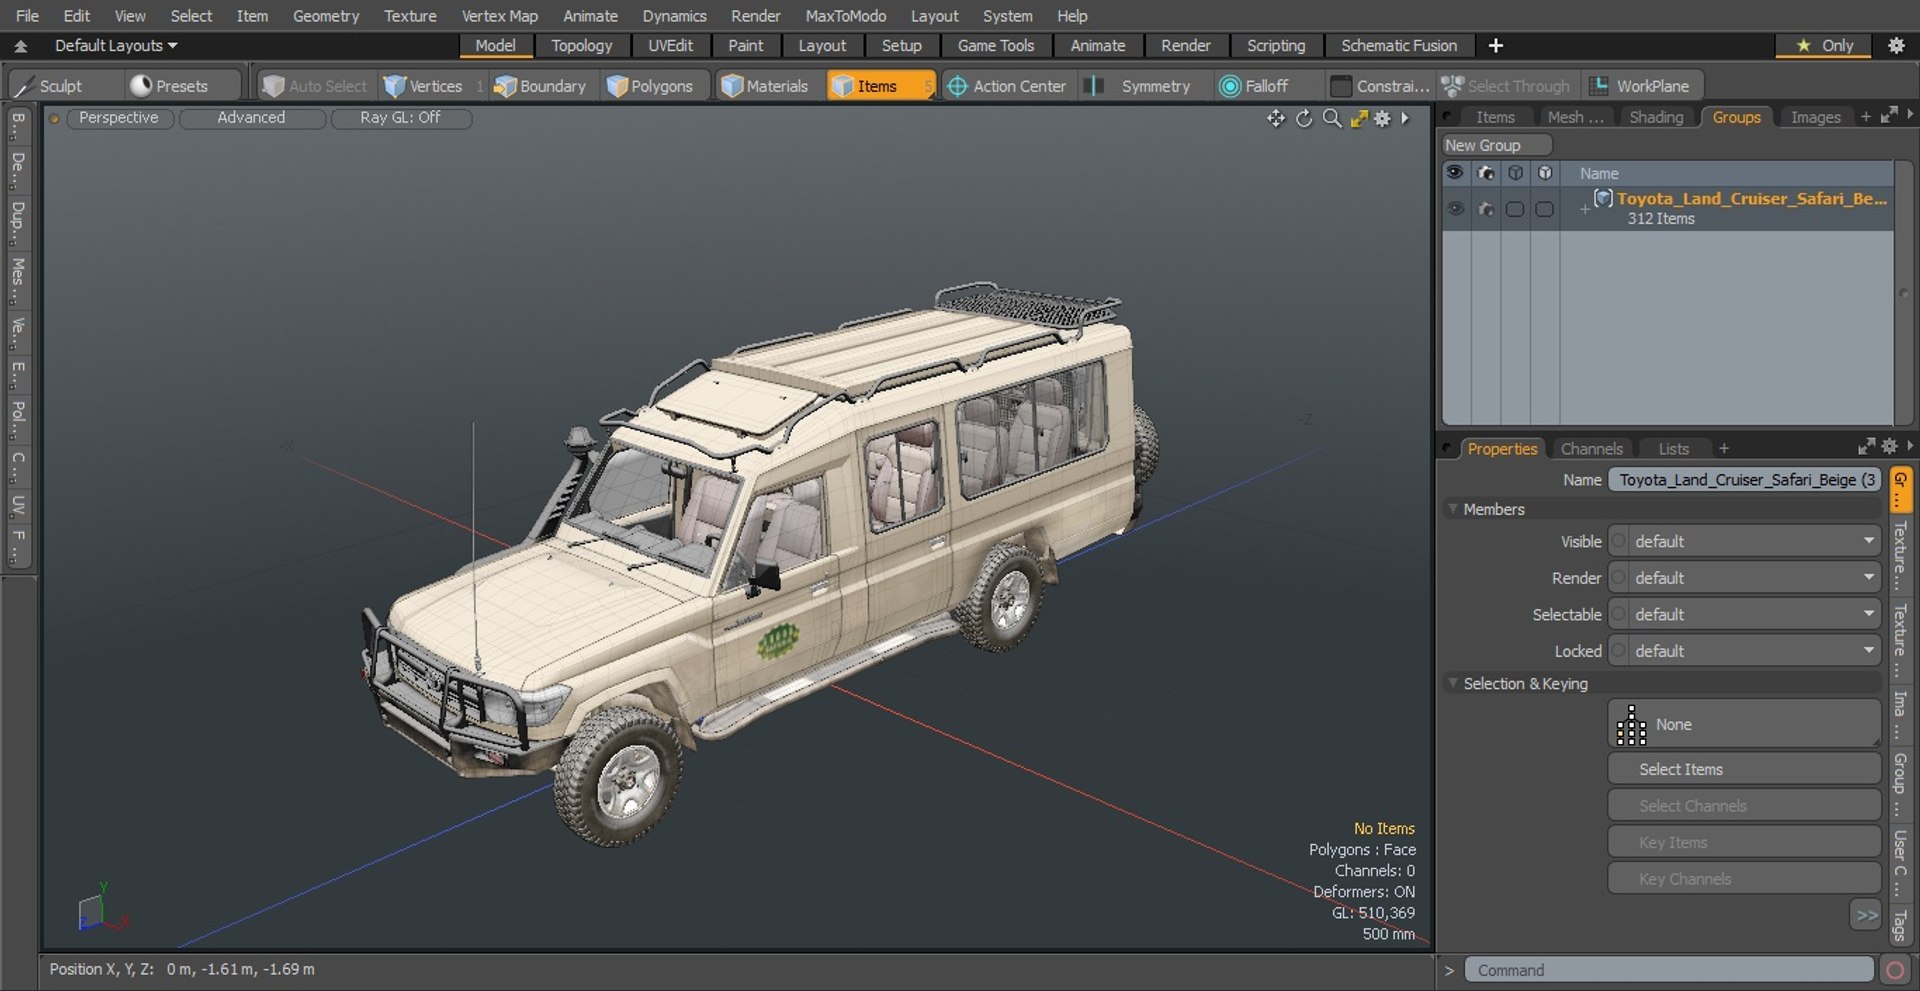Select the Sculpt tool
The height and width of the screenshot is (991, 1920).
(x=48, y=86)
